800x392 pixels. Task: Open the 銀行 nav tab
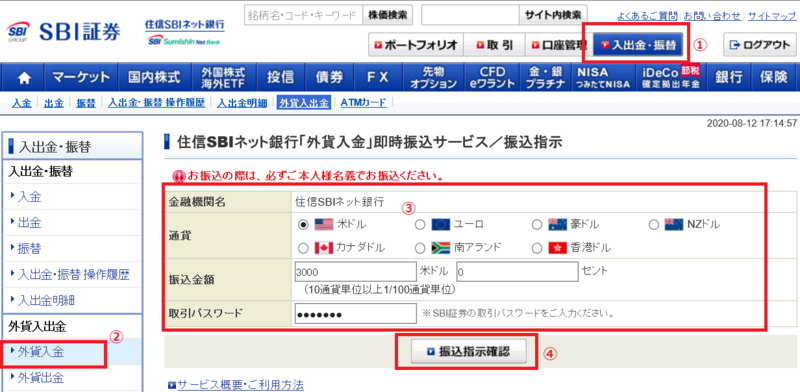728,78
